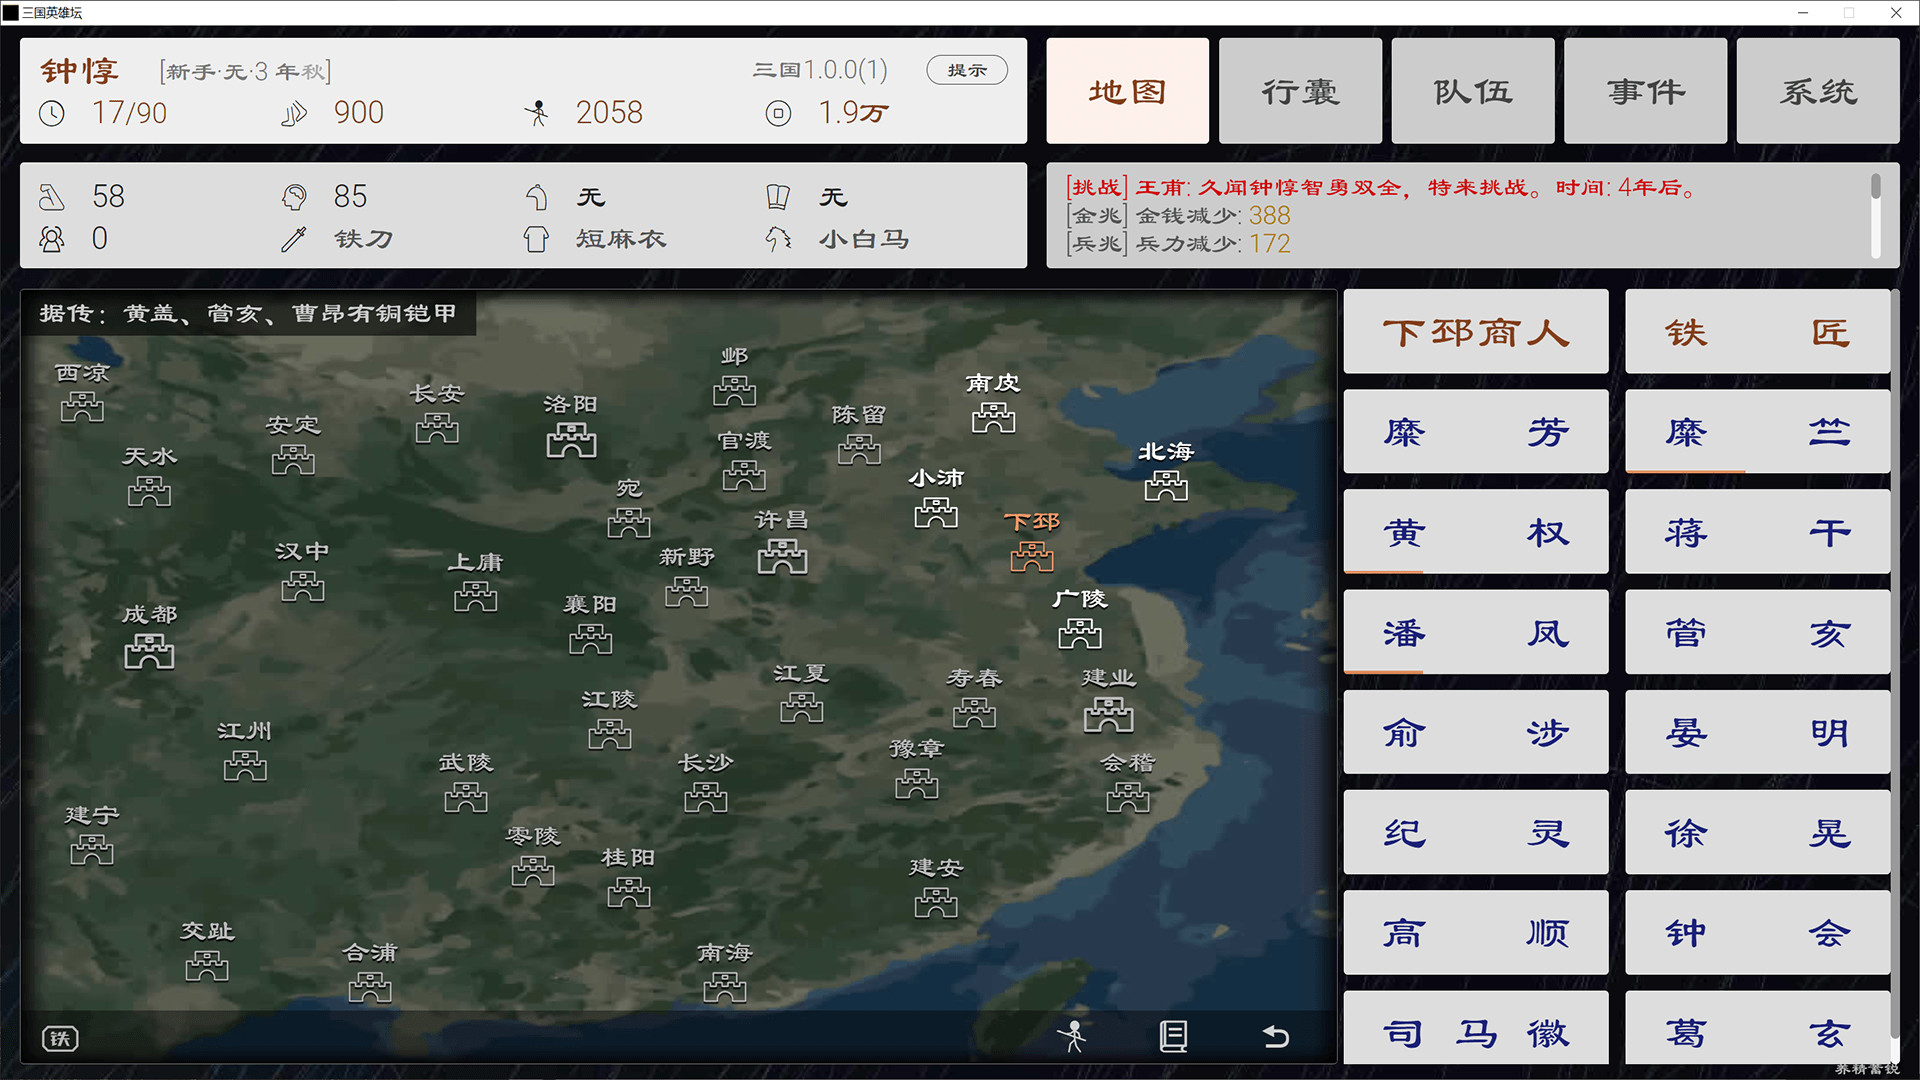
Task: Click the horse icon for 小白马
Action: click(x=778, y=239)
